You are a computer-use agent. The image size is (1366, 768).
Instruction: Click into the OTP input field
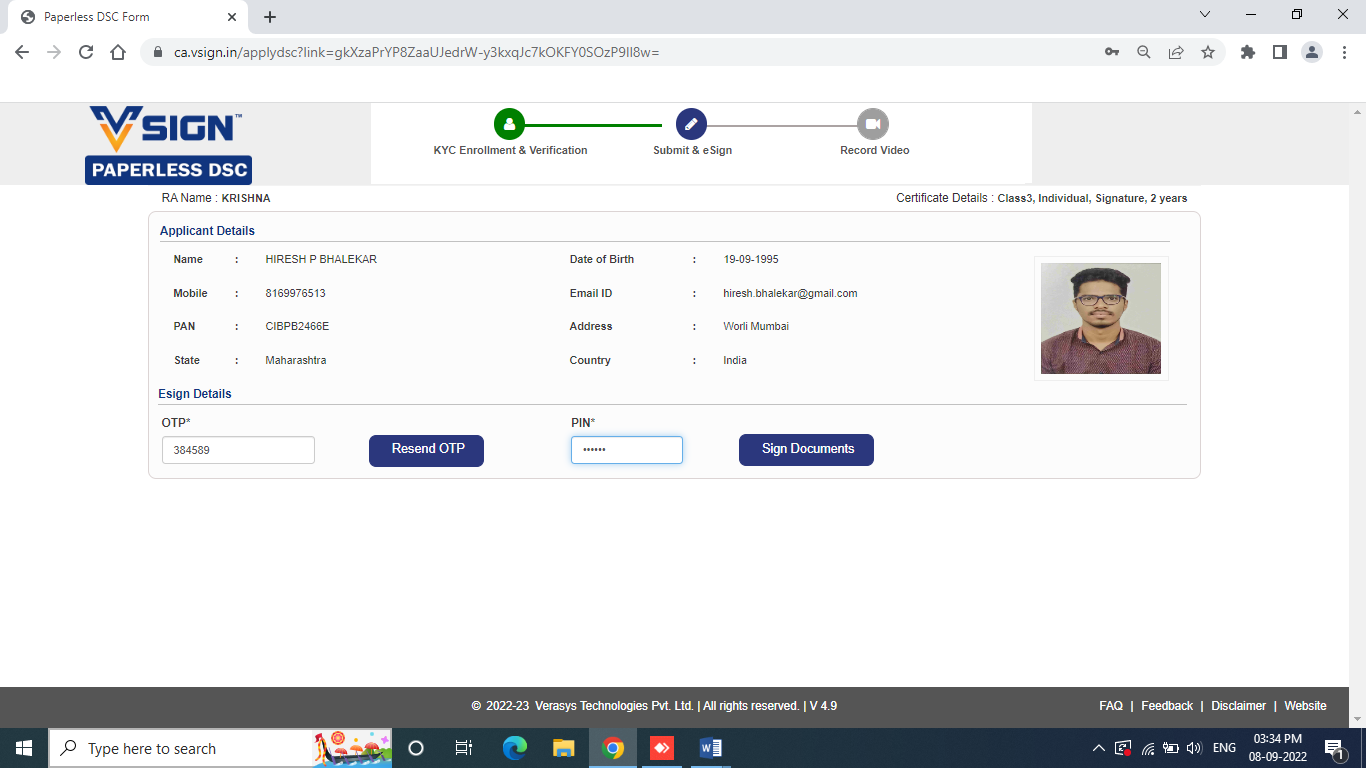pyautogui.click(x=238, y=450)
